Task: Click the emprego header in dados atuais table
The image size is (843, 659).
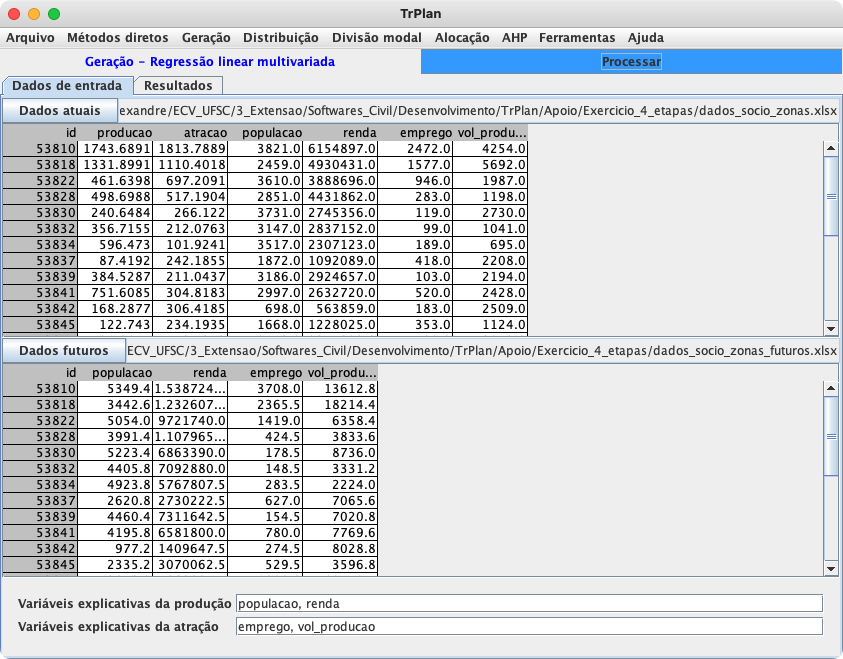Action: point(415,133)
